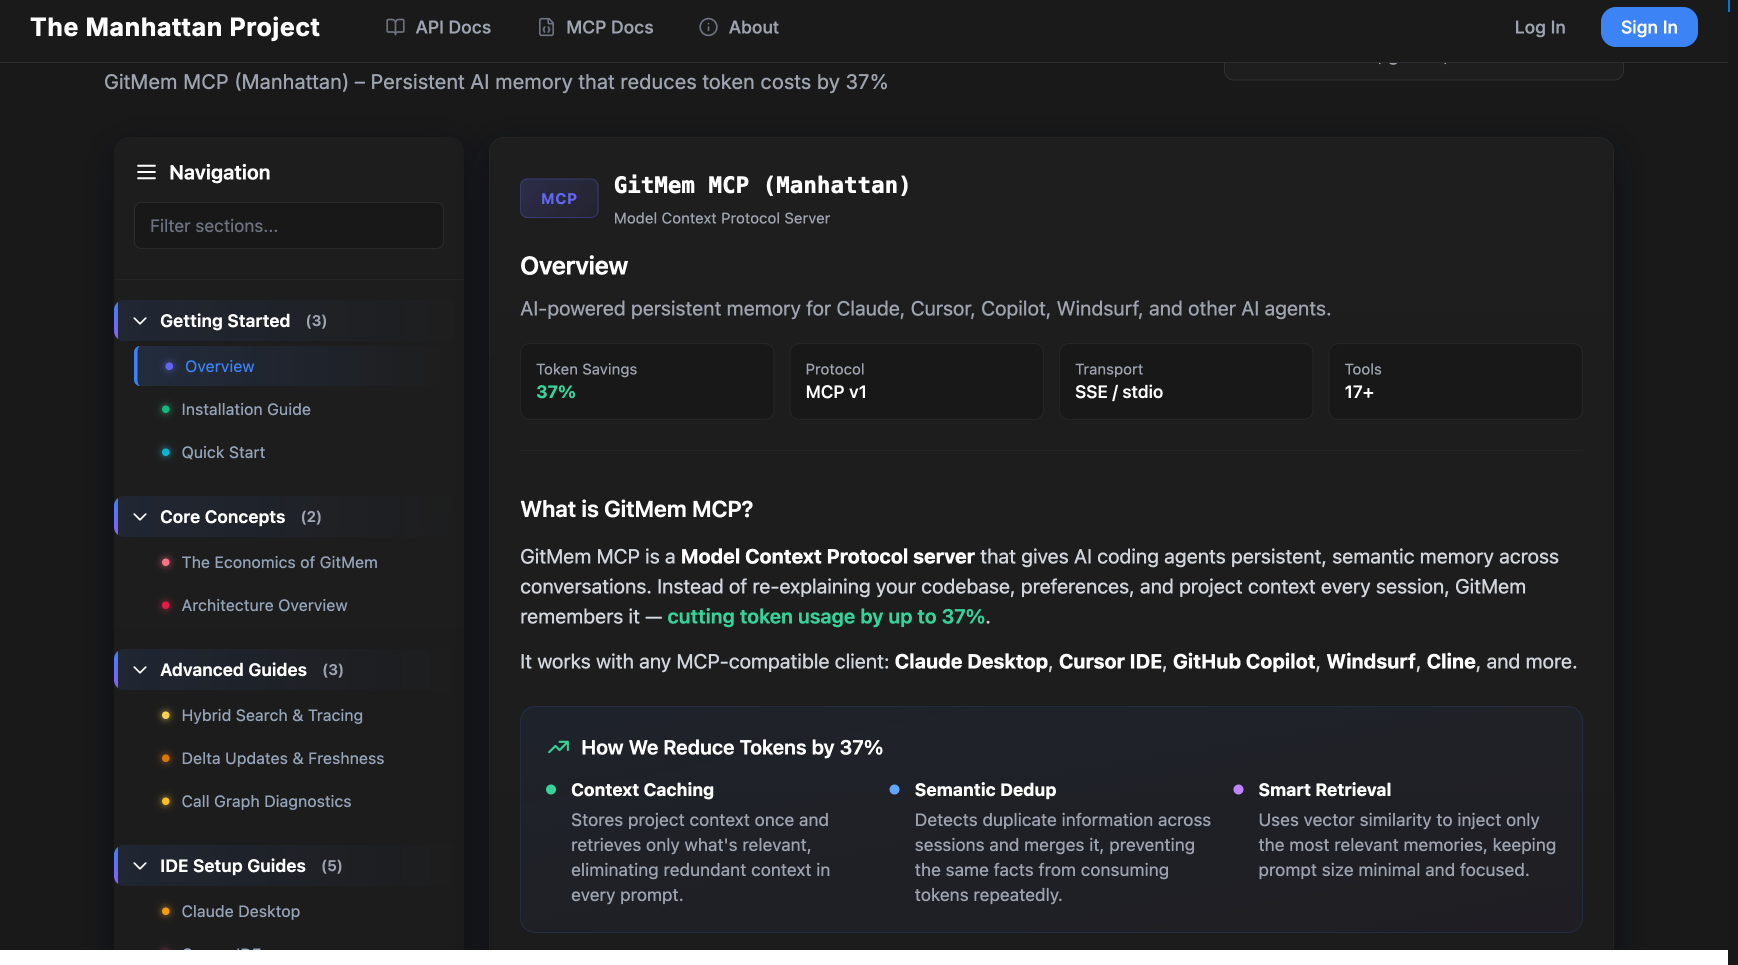Collapse the Core Concepts chevron
The image size is (1738, 965).
(x=140, y=517)
